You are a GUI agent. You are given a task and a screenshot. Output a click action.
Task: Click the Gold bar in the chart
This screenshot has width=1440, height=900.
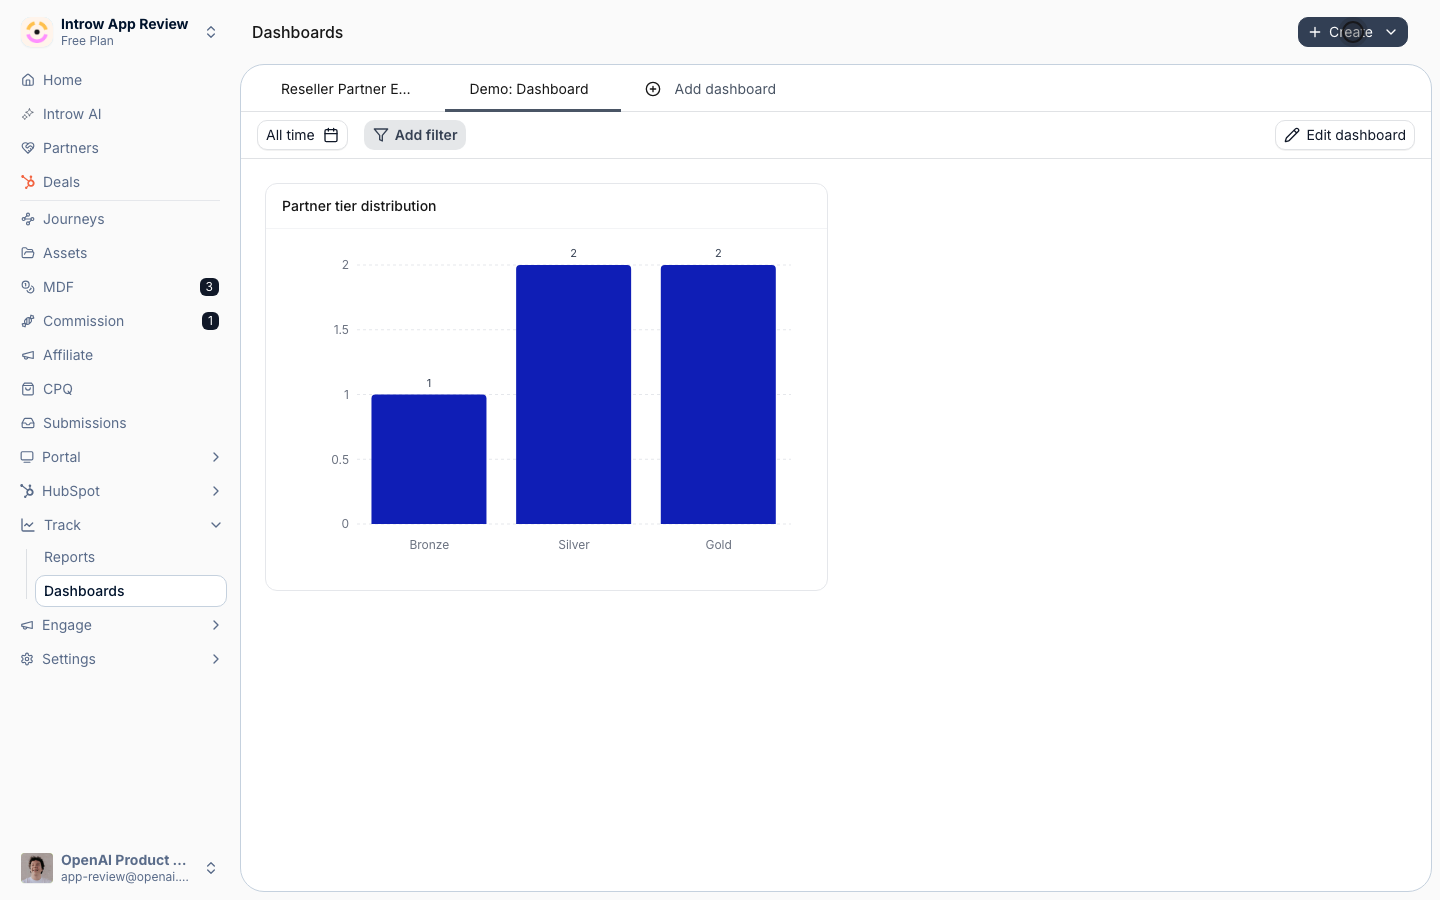tap(718, 394)
